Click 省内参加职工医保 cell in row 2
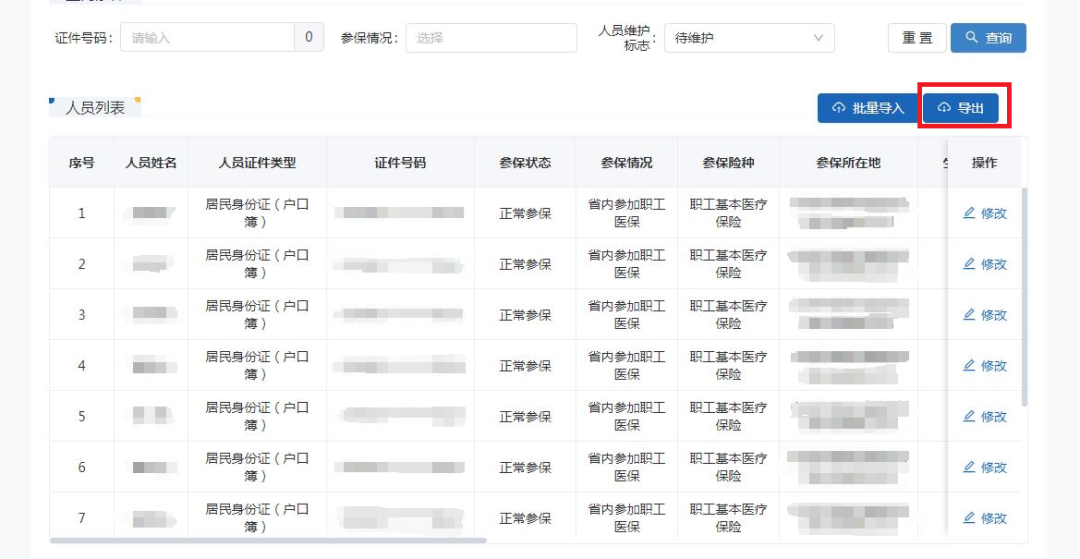Screen dimensions: 1080x559 click(x=627, y=264)
